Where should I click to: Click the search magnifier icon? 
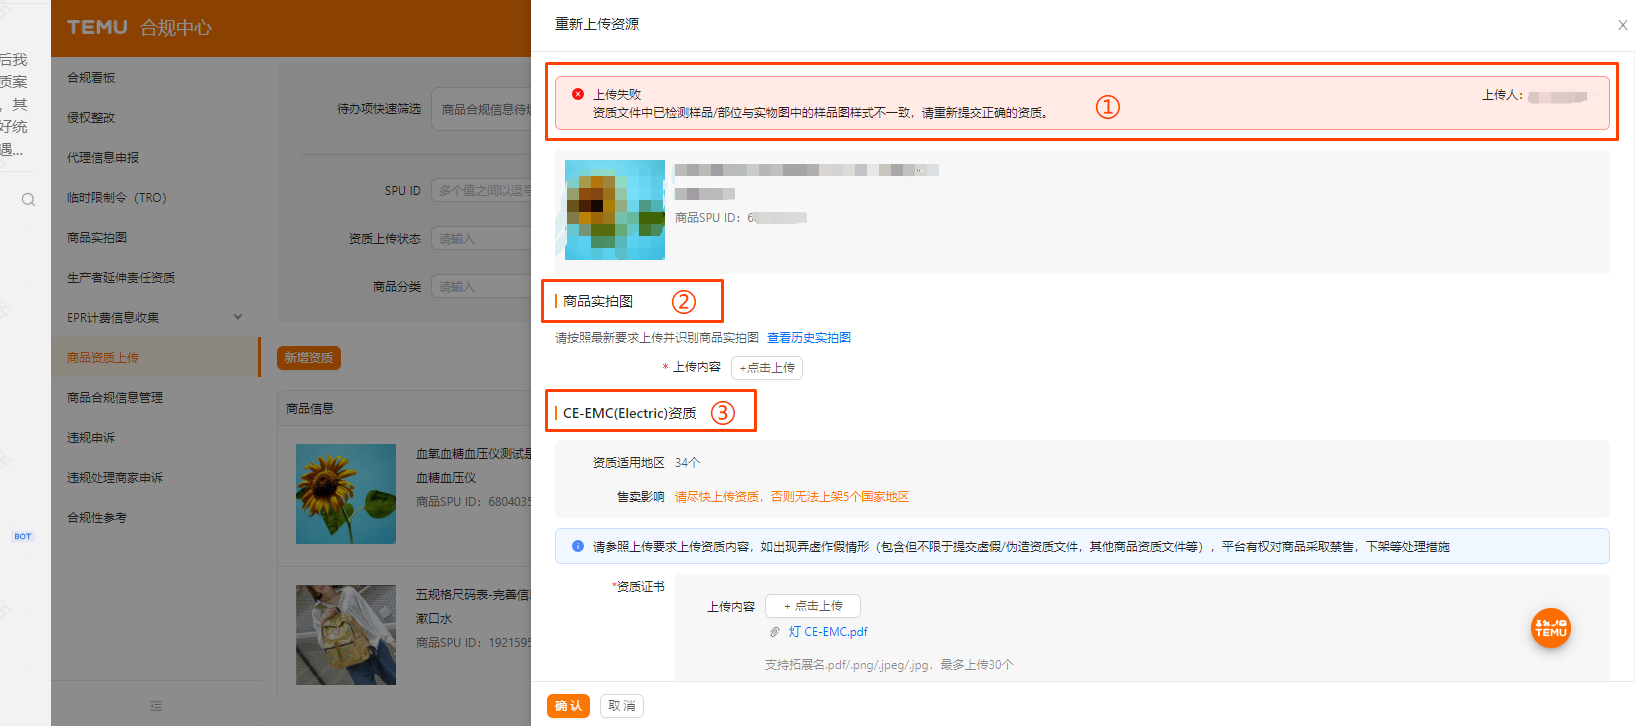pyautogui.click(x=28, y=200)
